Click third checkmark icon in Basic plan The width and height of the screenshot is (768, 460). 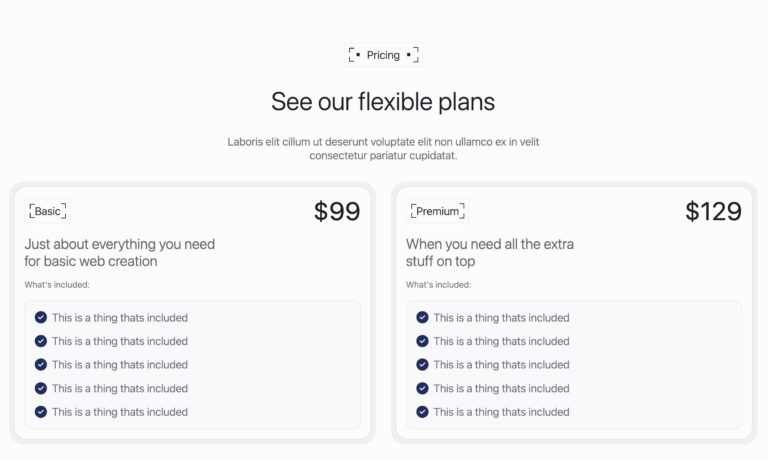click(x=41, y=364)
